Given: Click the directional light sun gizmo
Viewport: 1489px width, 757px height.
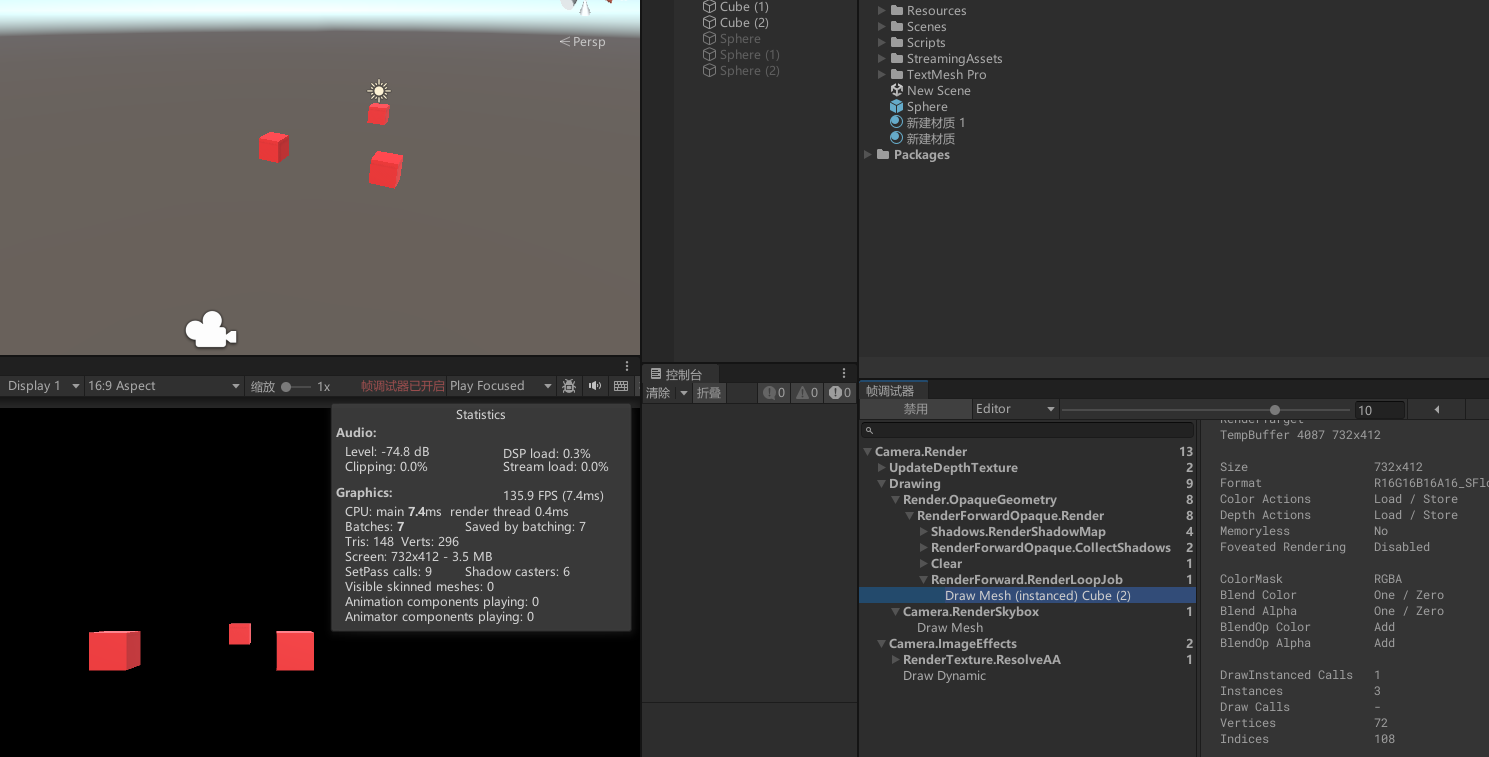Looking at the screenshot, I should (379, 91).
